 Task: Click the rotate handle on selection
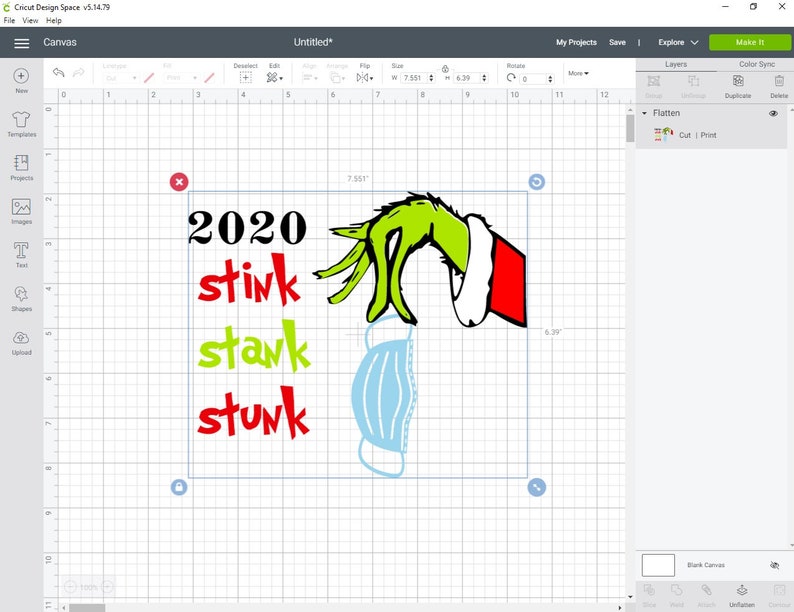tap(537, 182)
